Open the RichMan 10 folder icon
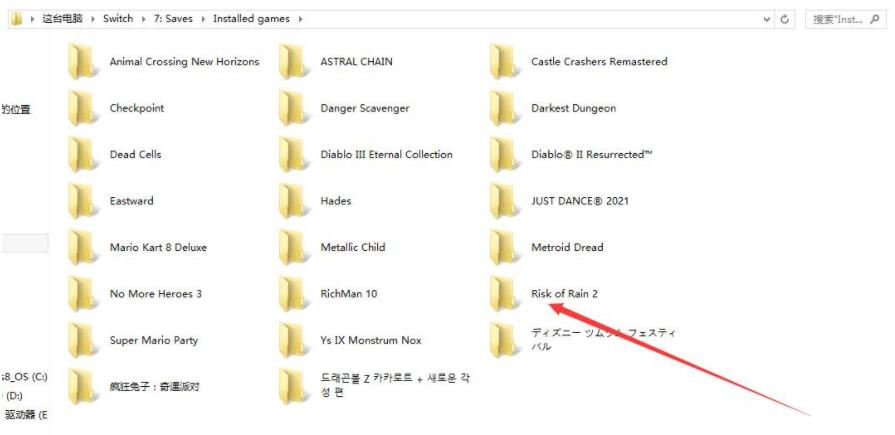895x435 pixels. click(x=294, y=294)
